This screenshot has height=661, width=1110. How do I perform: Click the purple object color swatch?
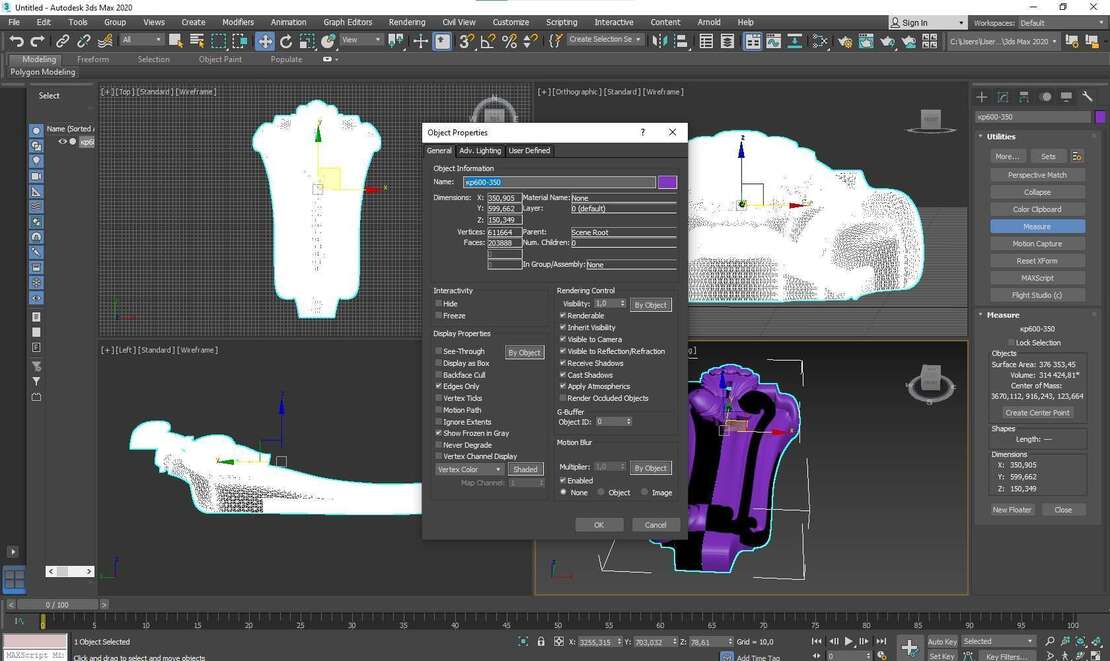pyautogui.click(x=667, y=182)
